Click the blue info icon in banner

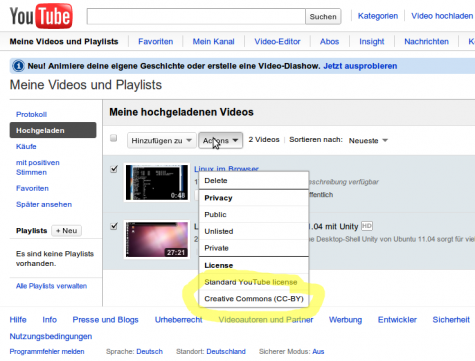coord(18,66)
